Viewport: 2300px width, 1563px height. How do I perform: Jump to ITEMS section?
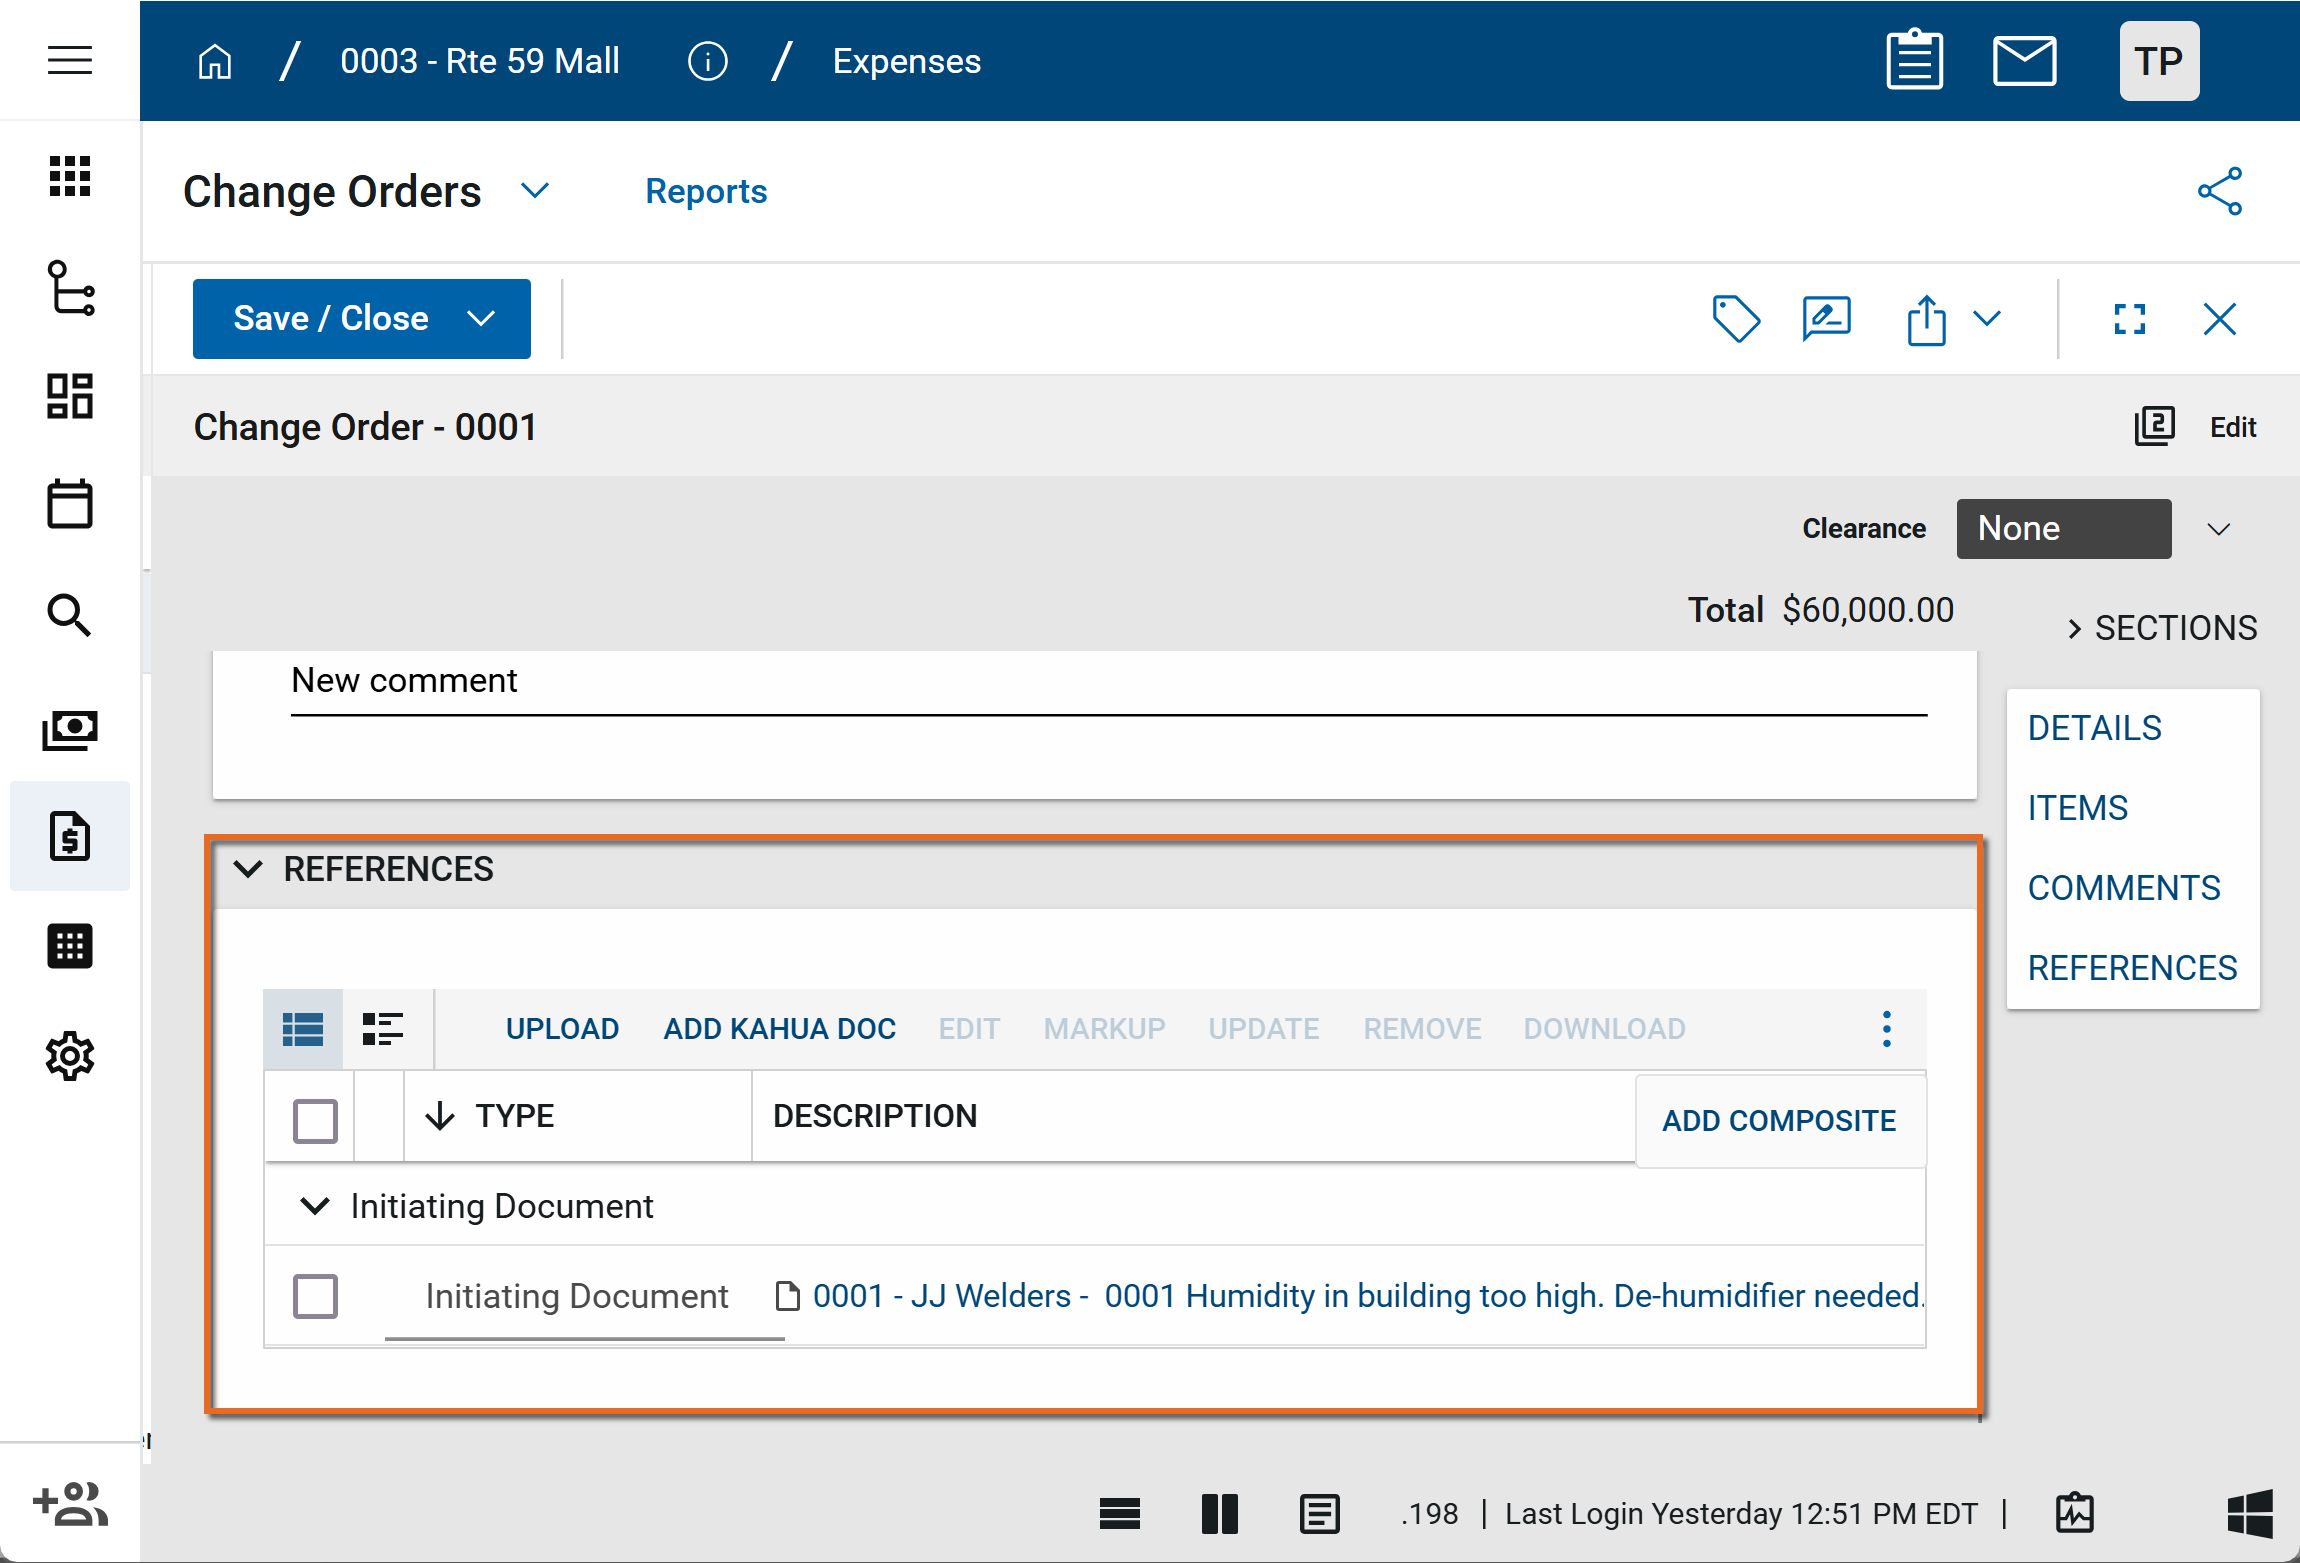coord(2077,808)
